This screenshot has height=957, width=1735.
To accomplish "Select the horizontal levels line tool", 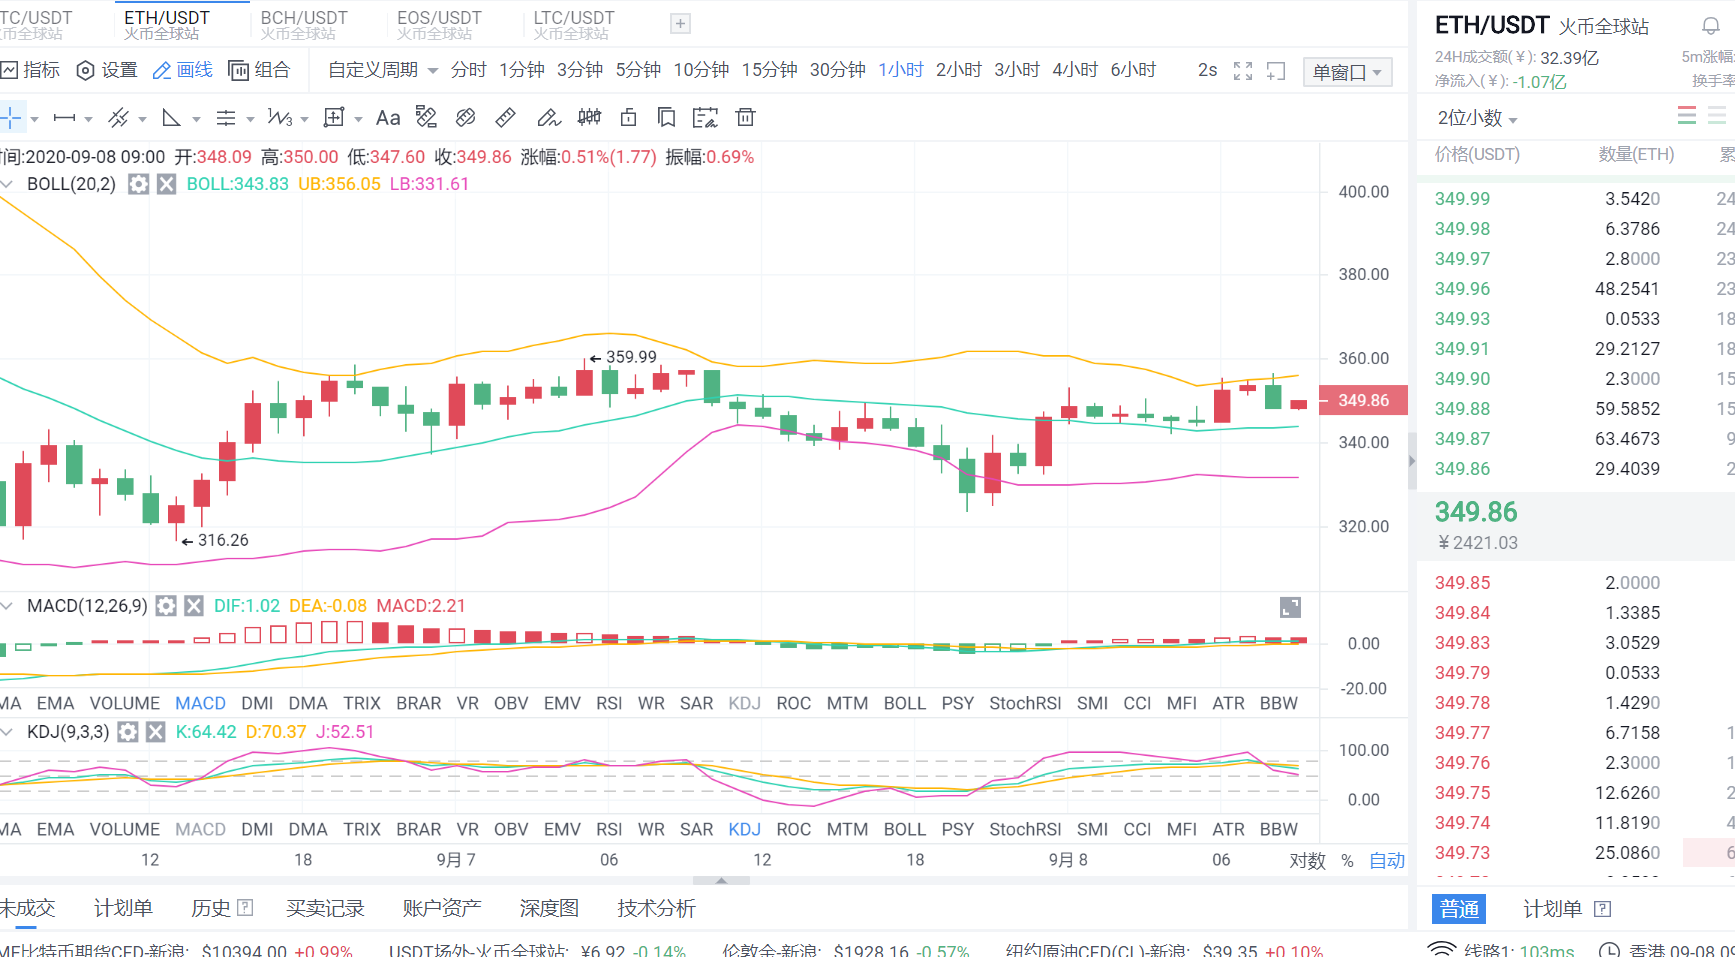I will pyautogui.click(x=226, y=118).
